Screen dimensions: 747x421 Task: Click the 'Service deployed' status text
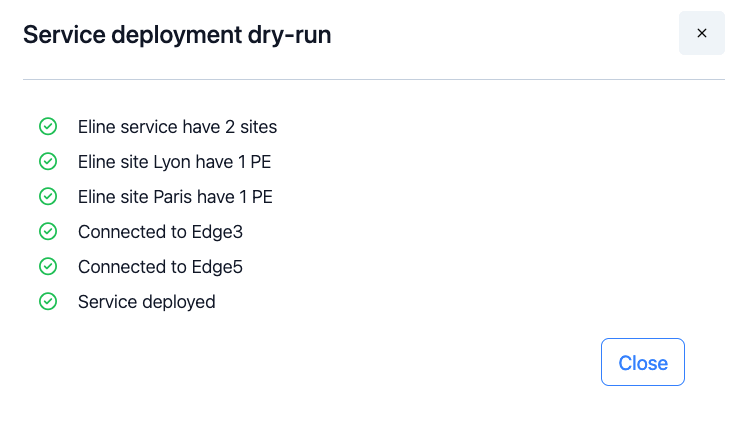tap(146, 301)
